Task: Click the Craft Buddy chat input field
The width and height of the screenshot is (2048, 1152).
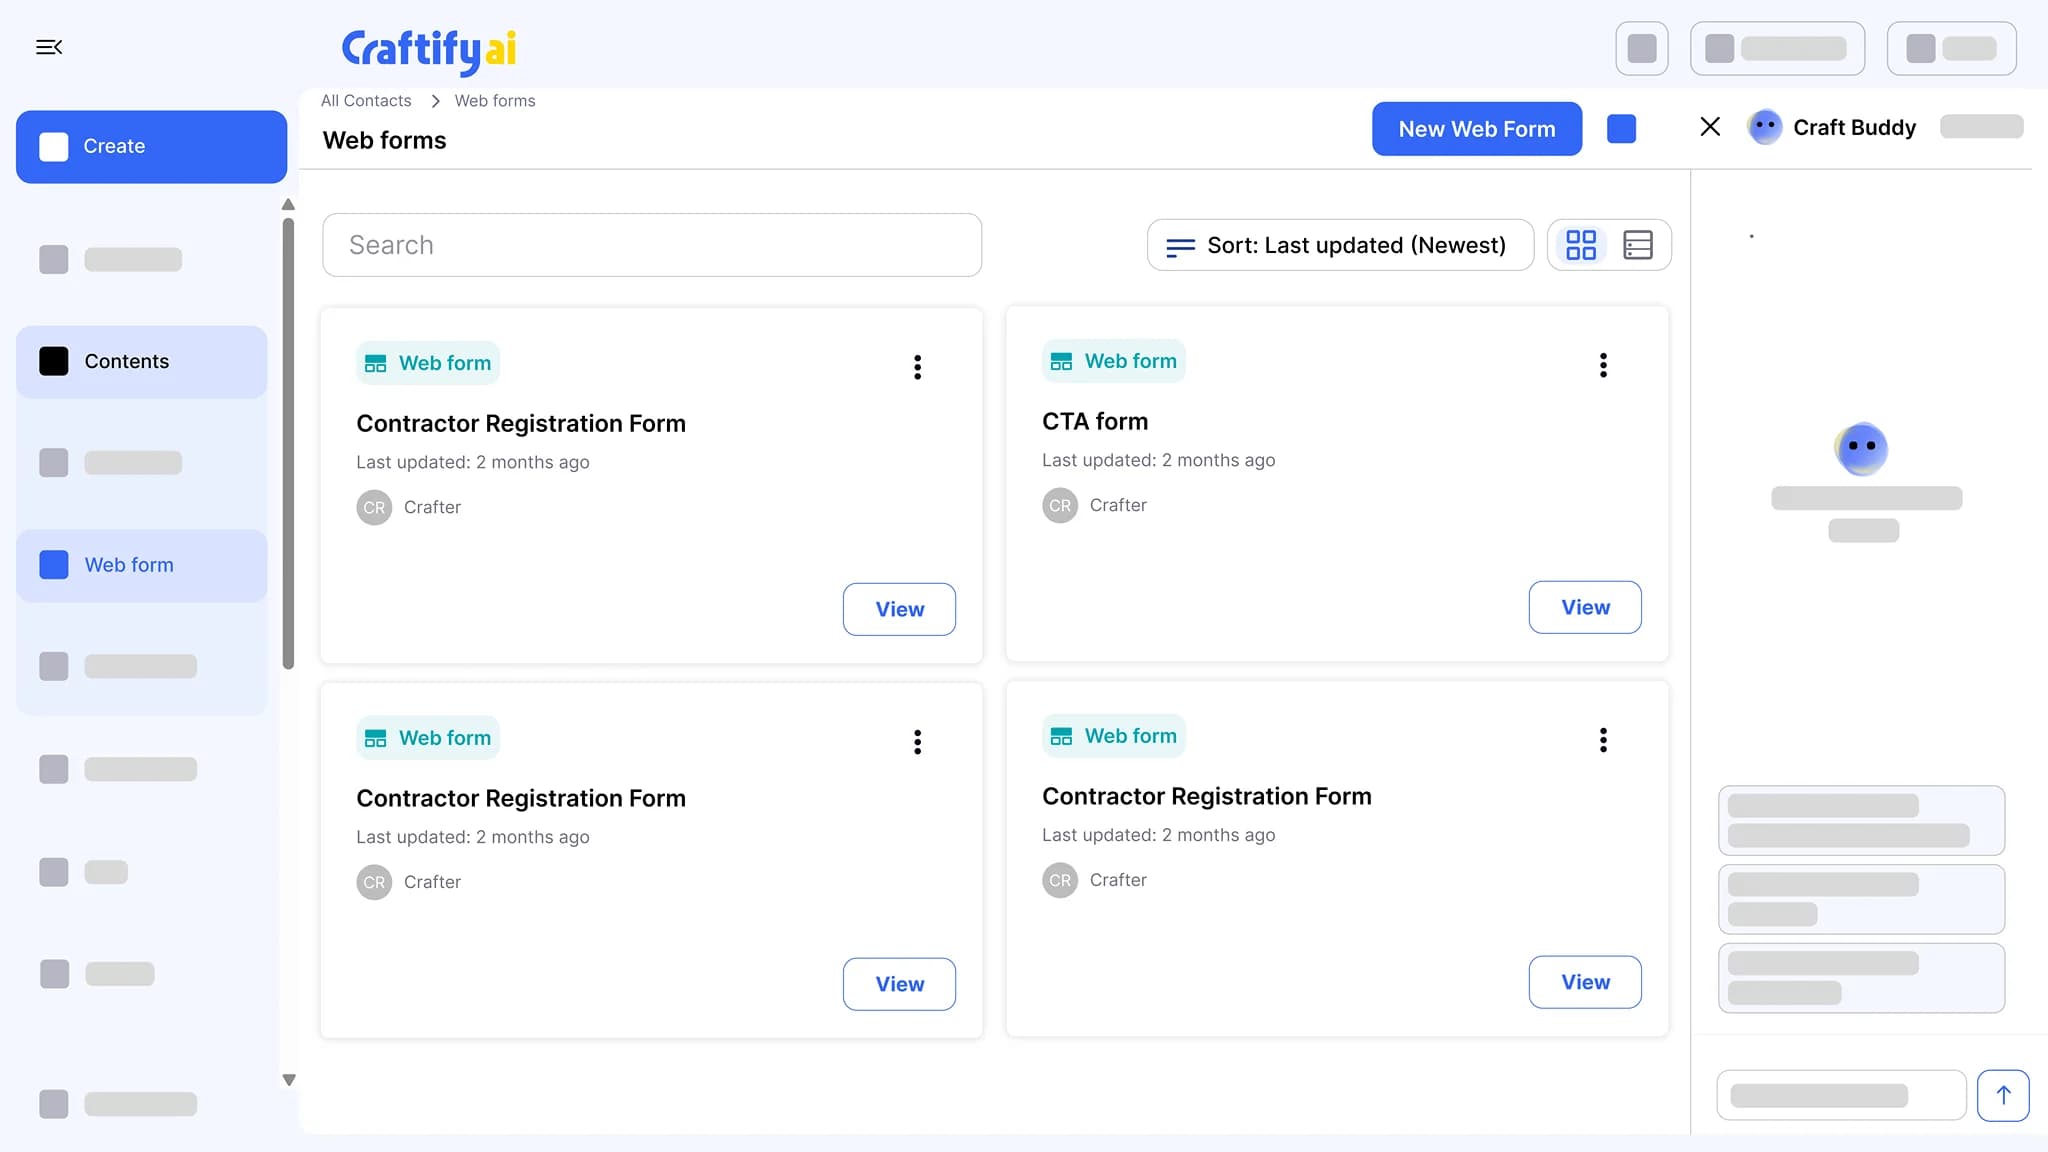Action: [x=1841, y=1095]
